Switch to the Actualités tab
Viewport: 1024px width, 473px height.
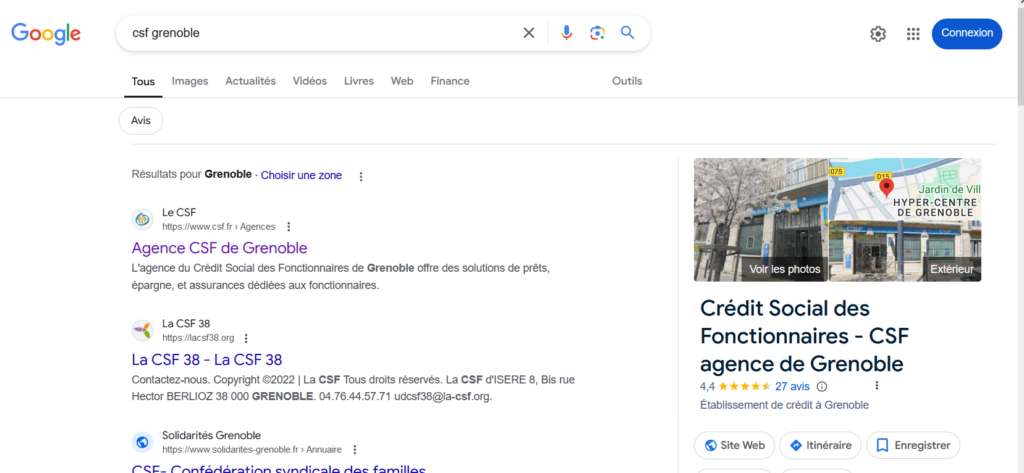coord(250,81)
